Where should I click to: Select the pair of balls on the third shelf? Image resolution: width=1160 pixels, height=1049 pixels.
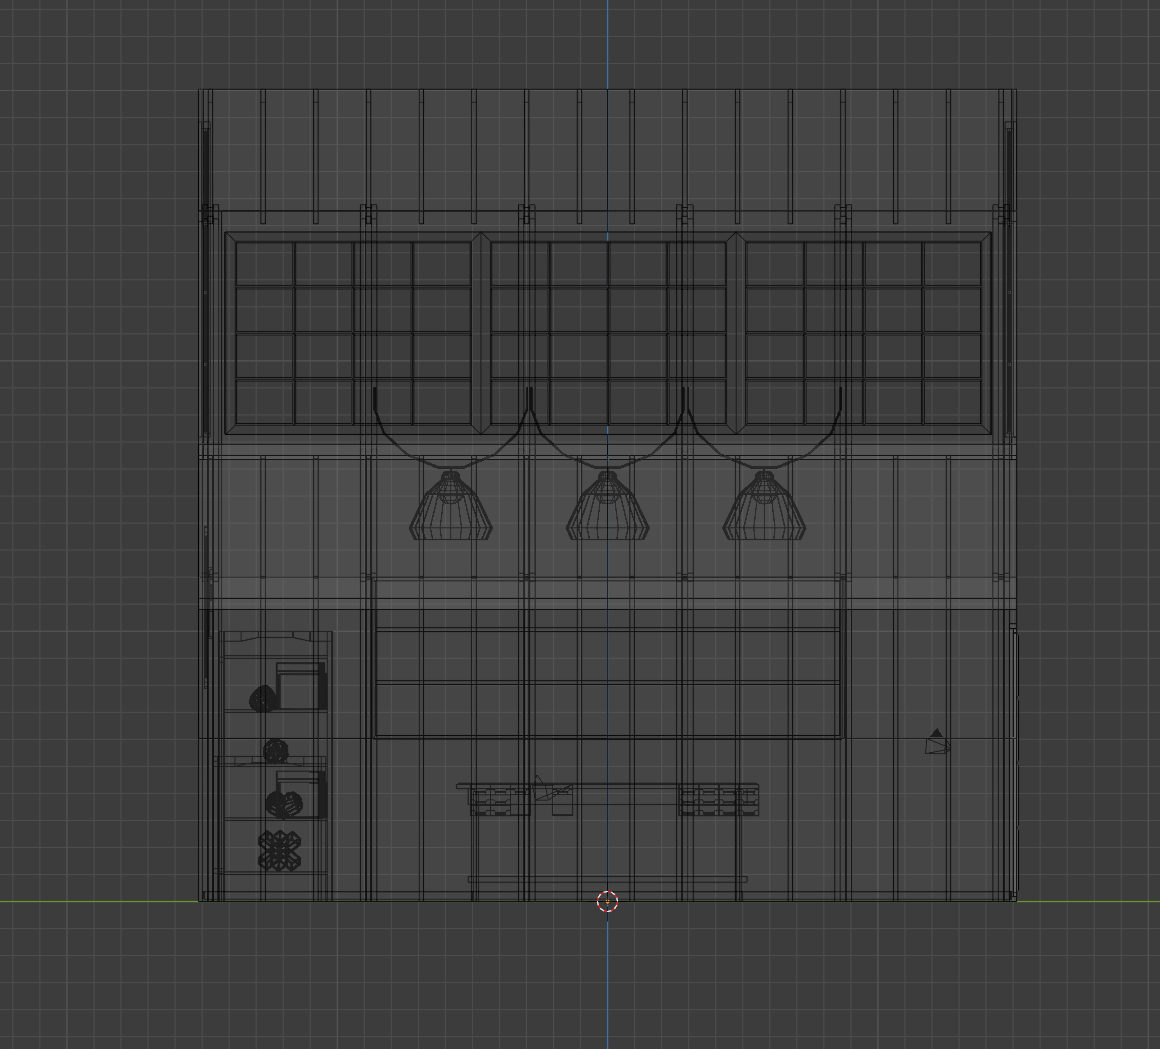[284, 804]
